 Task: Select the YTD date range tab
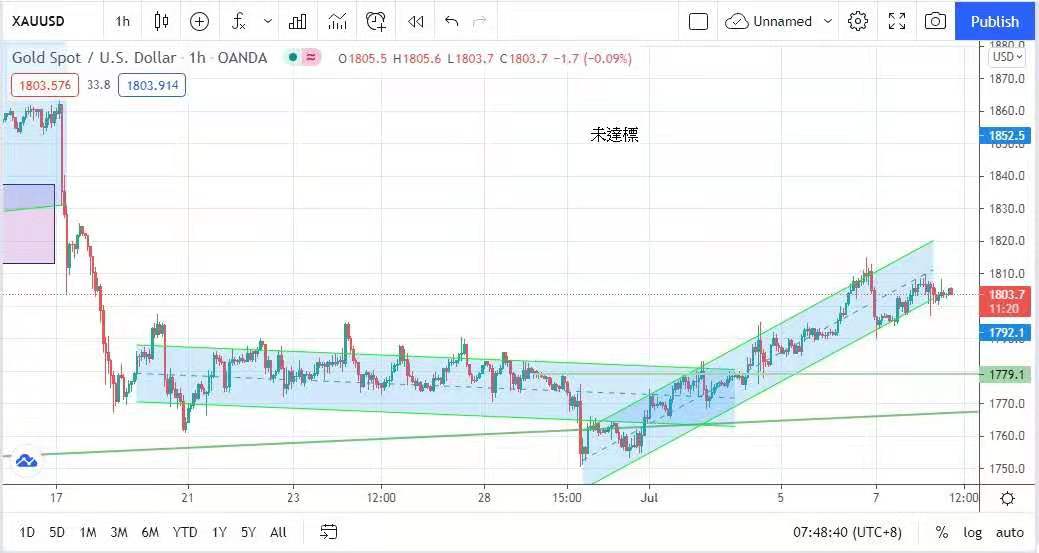click(184, 532)
